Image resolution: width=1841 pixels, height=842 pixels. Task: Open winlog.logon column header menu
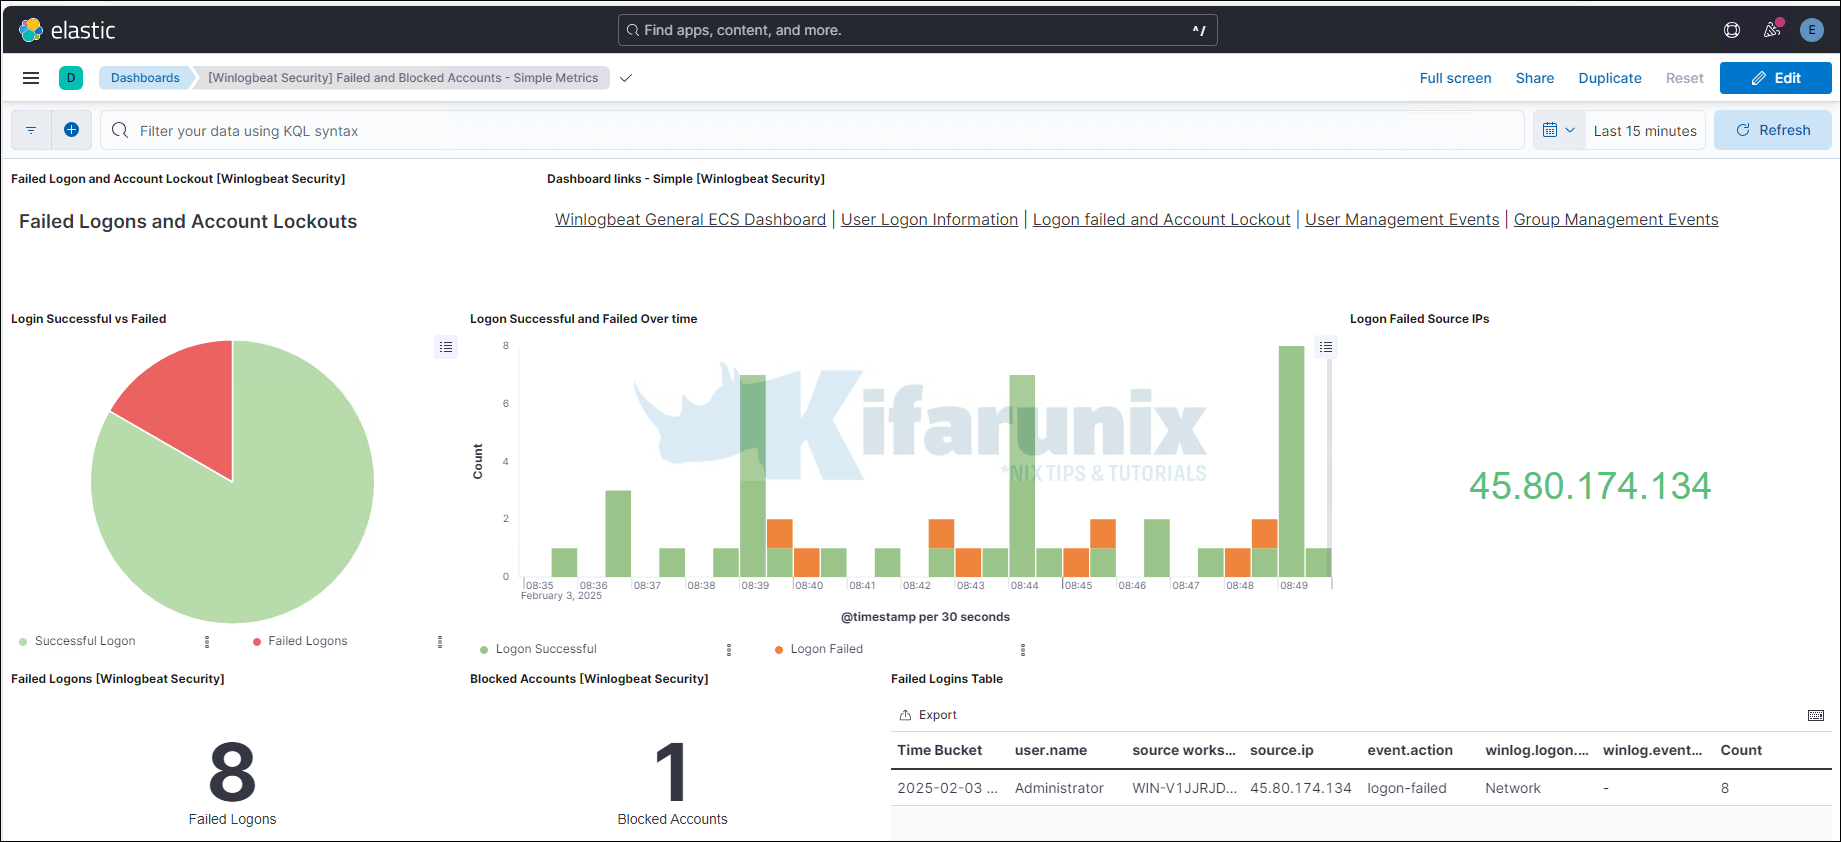[1537, 750]
